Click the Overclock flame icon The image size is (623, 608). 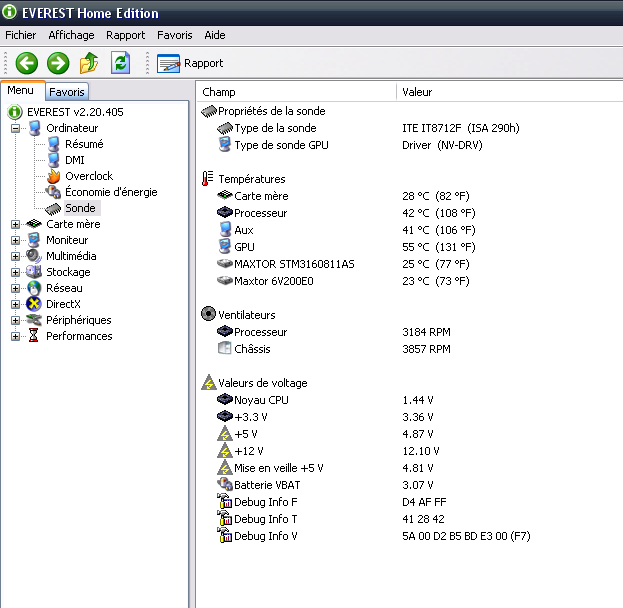click(x=53, y=176)
